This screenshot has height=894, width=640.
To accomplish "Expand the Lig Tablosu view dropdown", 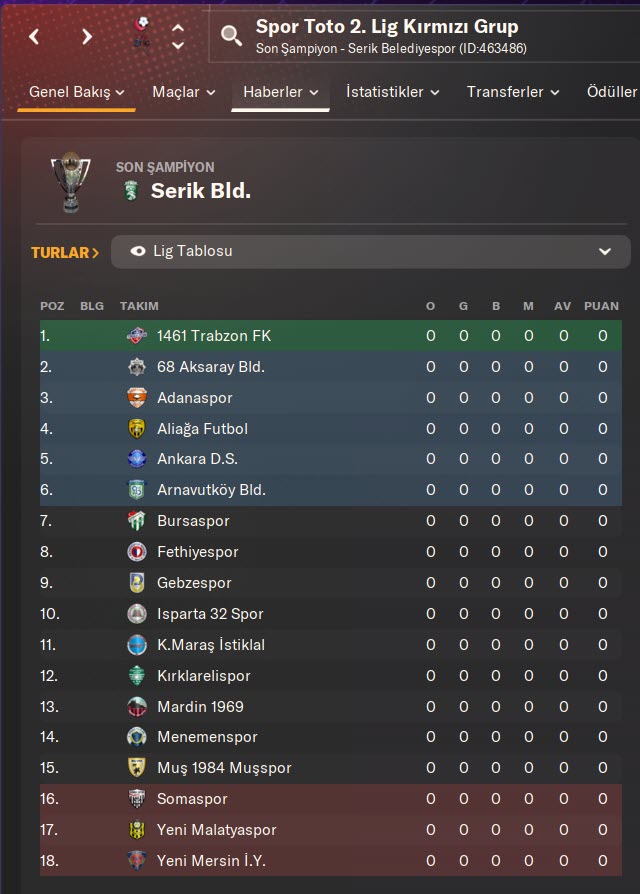I will point(604,252).
